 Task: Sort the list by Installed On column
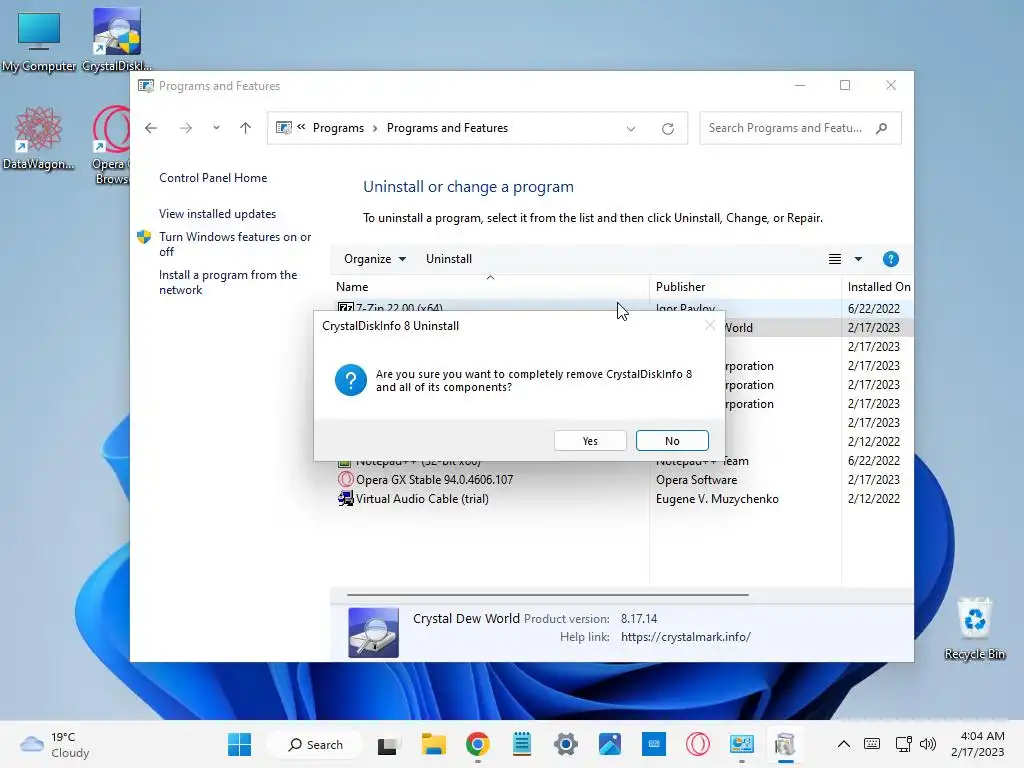(878, 287)
